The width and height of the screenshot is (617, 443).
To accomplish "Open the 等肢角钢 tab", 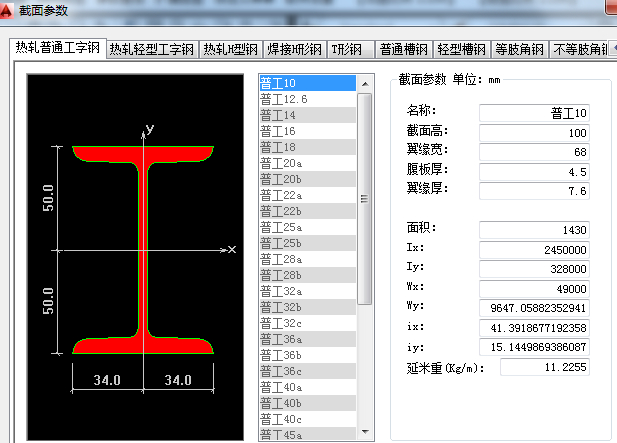I will click(x=519, y=50).
